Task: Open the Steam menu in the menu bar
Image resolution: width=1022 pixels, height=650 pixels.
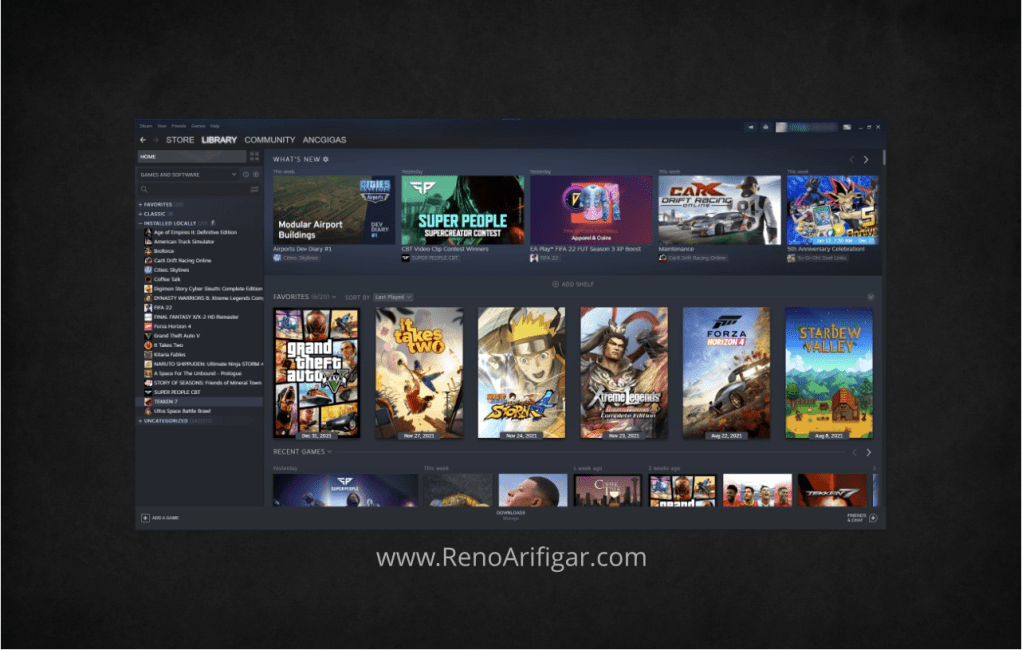Action: [x=148, y=125]
